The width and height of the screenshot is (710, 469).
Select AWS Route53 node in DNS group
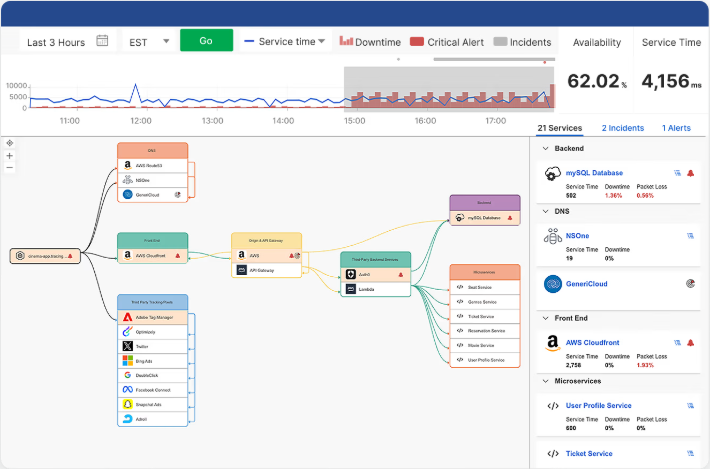[x=153, y=166]
